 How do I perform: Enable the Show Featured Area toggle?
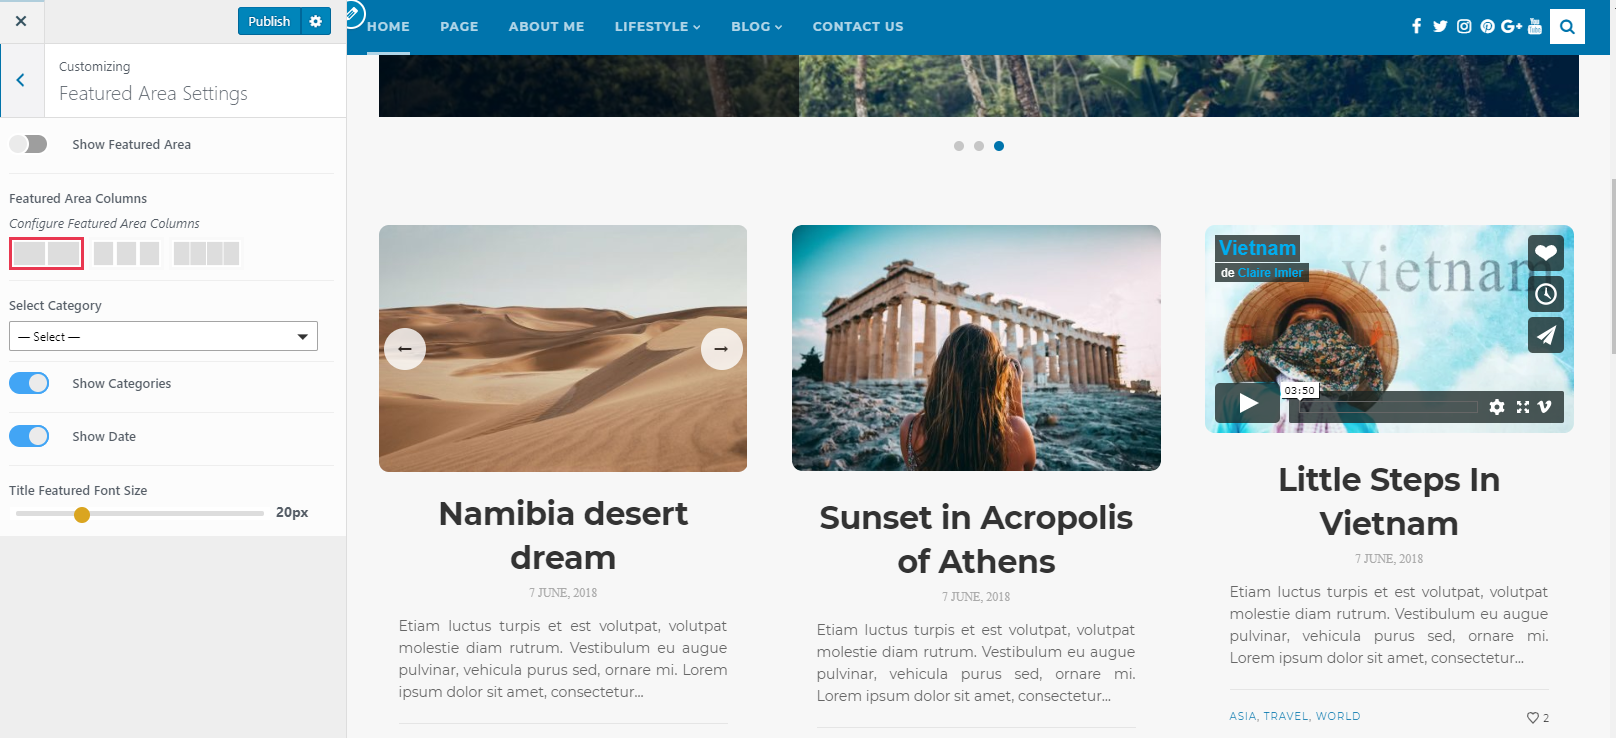(29, 144)
